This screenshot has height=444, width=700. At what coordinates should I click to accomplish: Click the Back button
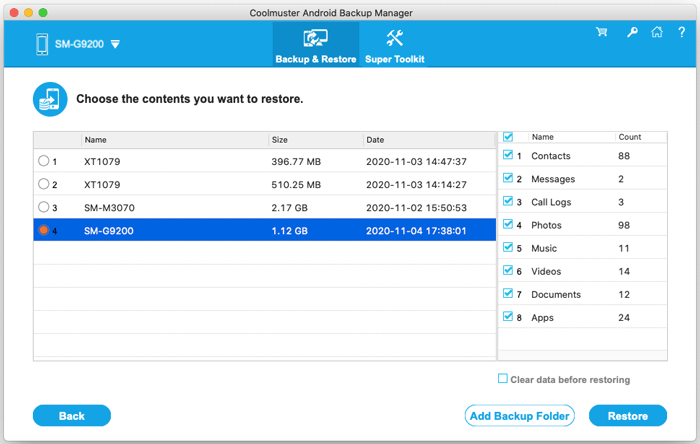point(72,416)
